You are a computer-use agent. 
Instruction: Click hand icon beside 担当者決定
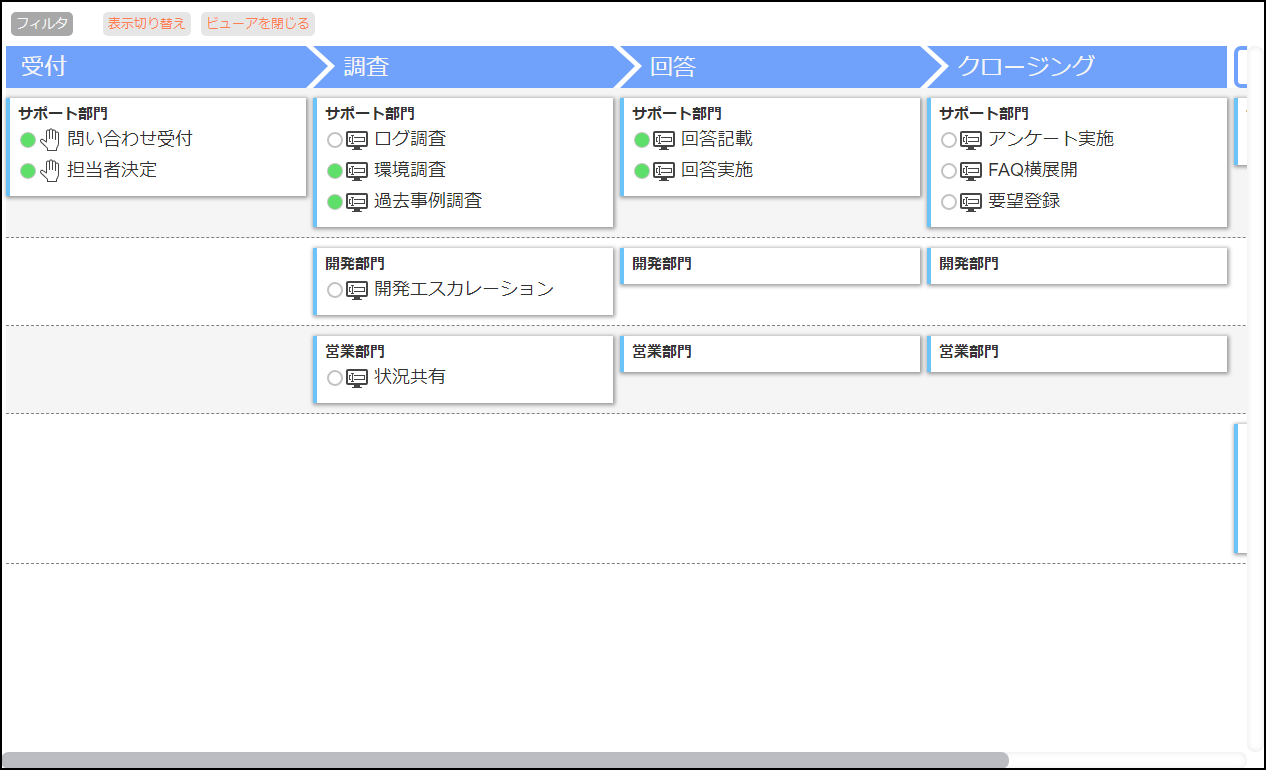click(x=50, y=171)
